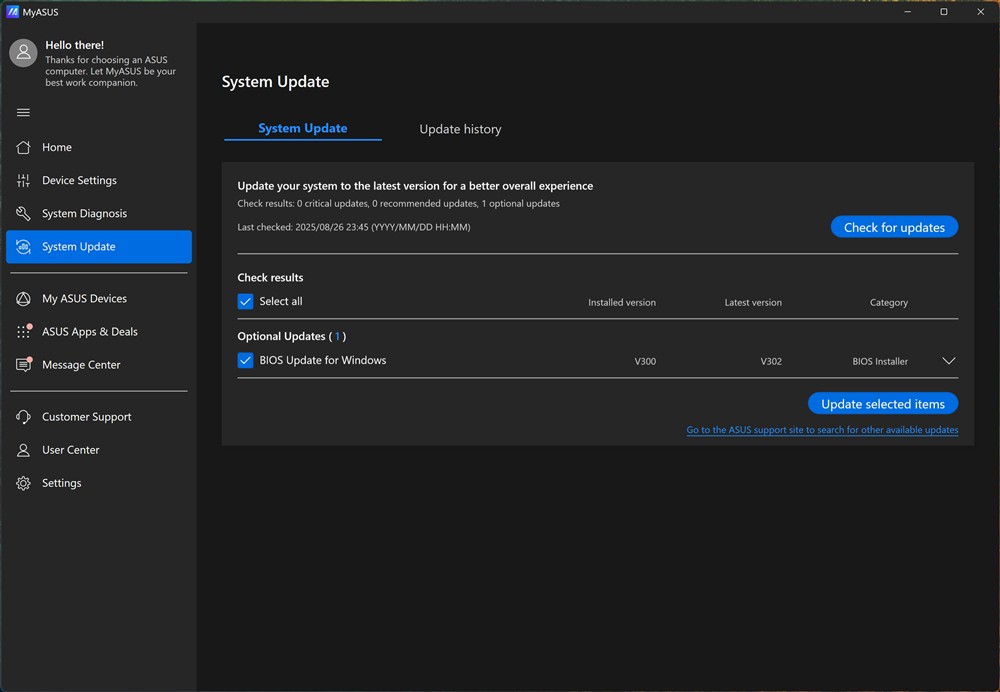This screenshot has width=1000, height=692.
Task: Uncheck BIOS Update for Windows checkbox
Action: click(x=245, y=360)
